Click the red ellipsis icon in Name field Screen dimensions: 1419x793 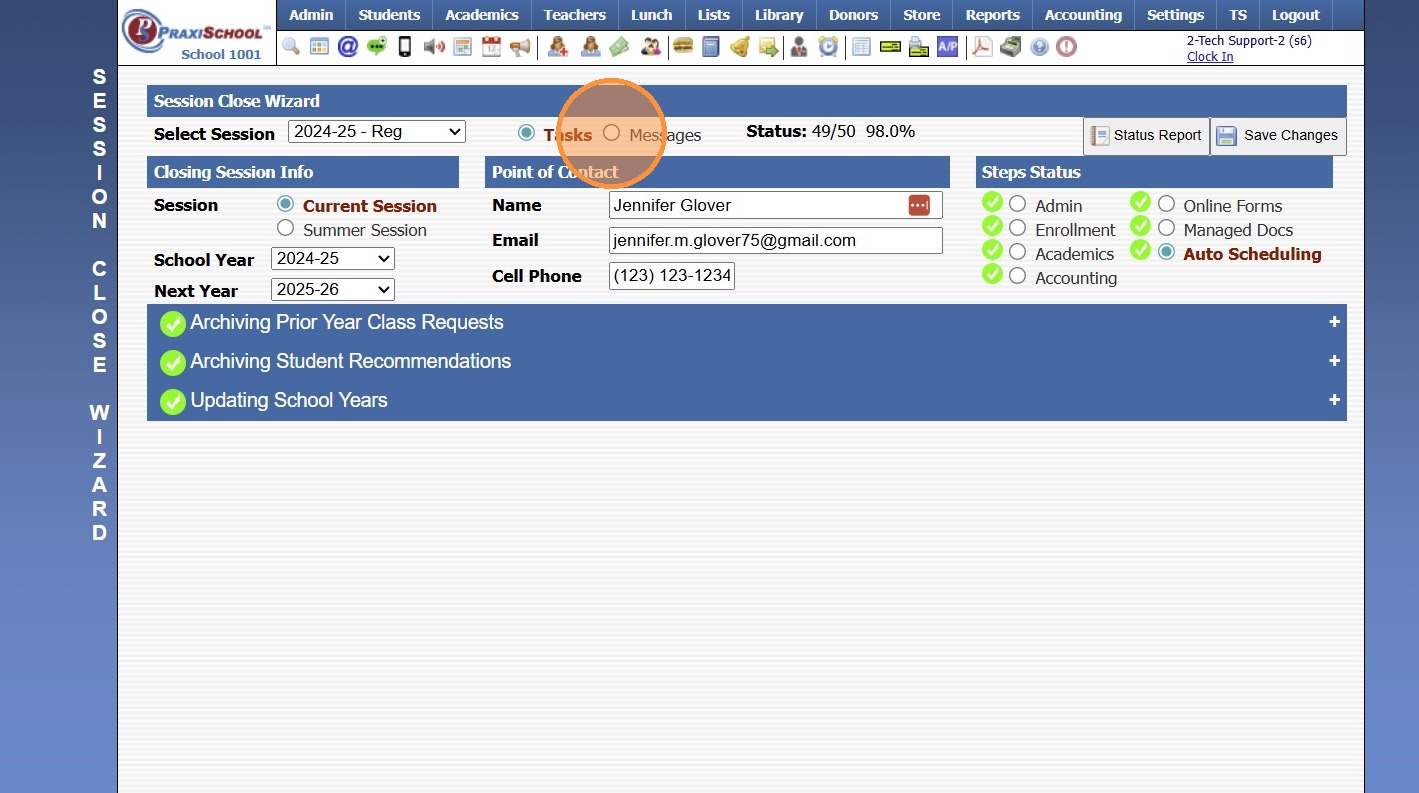click(919, 205)
